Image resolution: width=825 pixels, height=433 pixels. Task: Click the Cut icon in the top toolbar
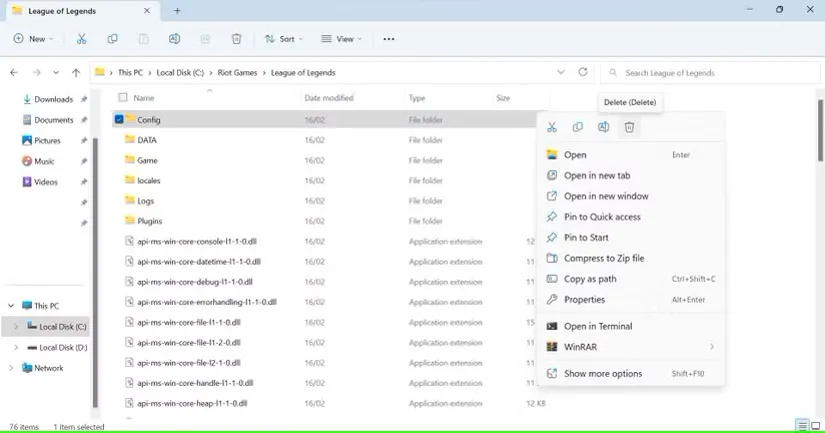click(x=82, y=39)
